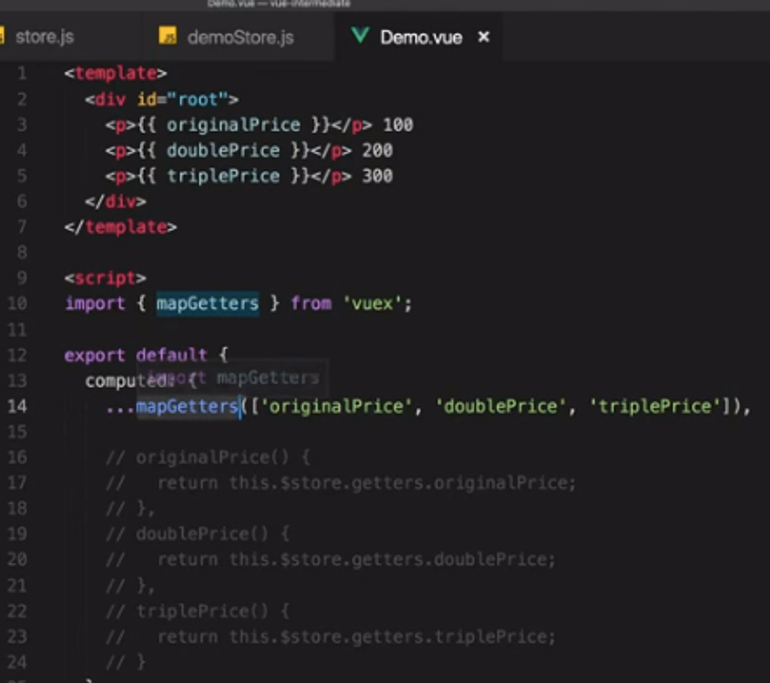
Task: Click line number 14 in the gutter
Action: [x=17, y=406]
